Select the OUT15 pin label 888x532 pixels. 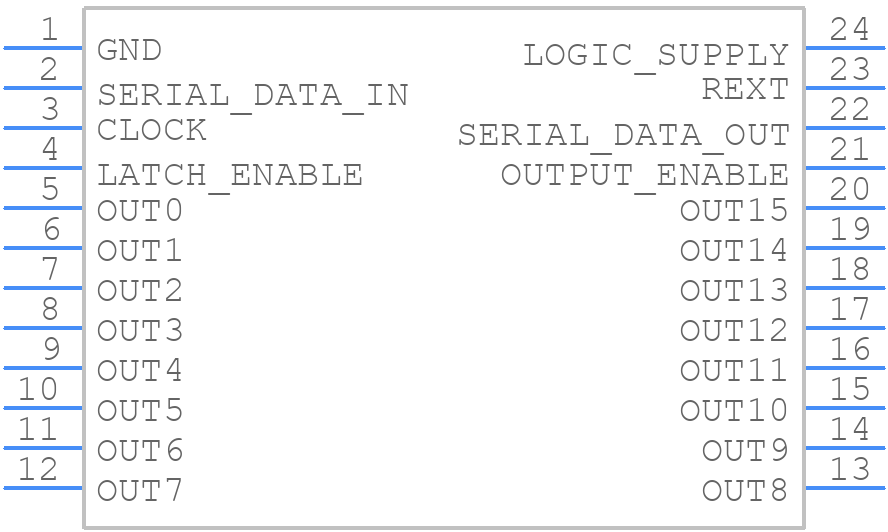734,211
